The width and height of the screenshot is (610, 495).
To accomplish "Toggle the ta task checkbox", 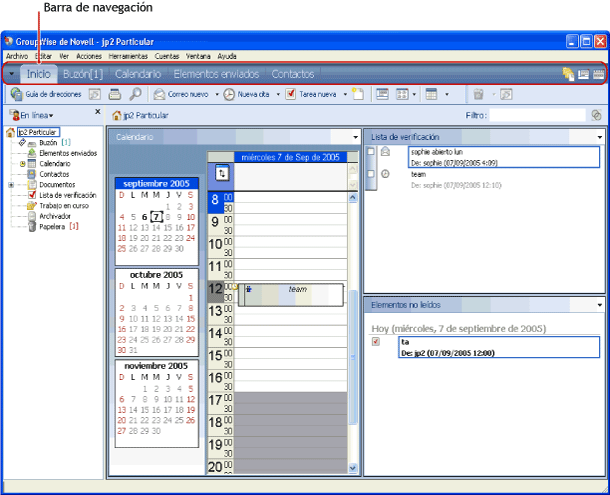I will 376,342.
